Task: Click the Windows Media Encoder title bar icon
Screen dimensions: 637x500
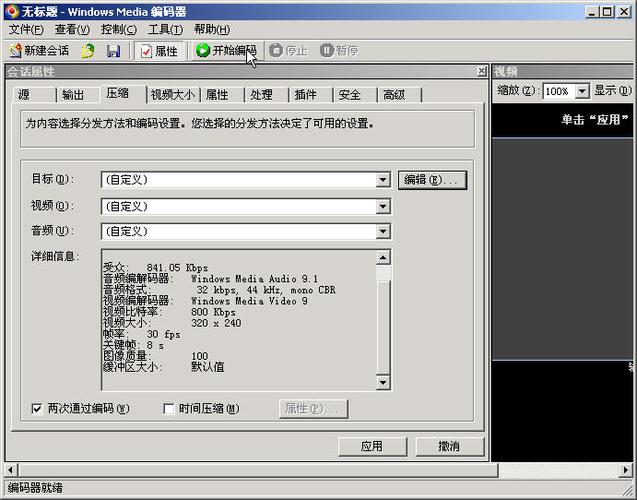Action: (x=12, y=11)
